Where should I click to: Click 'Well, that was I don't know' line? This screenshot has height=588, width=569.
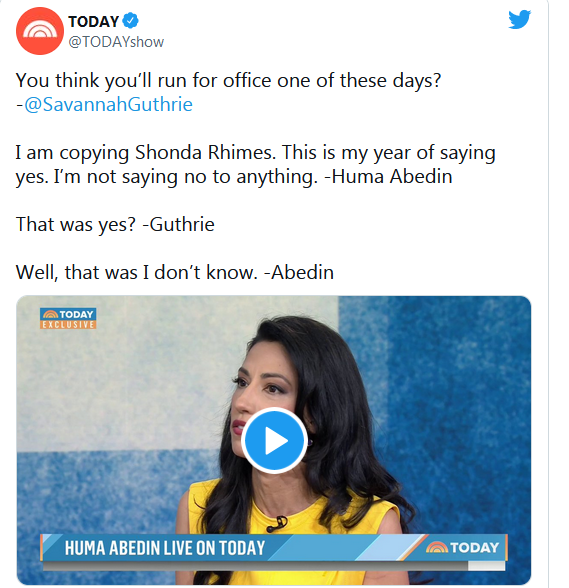(175, 272)
